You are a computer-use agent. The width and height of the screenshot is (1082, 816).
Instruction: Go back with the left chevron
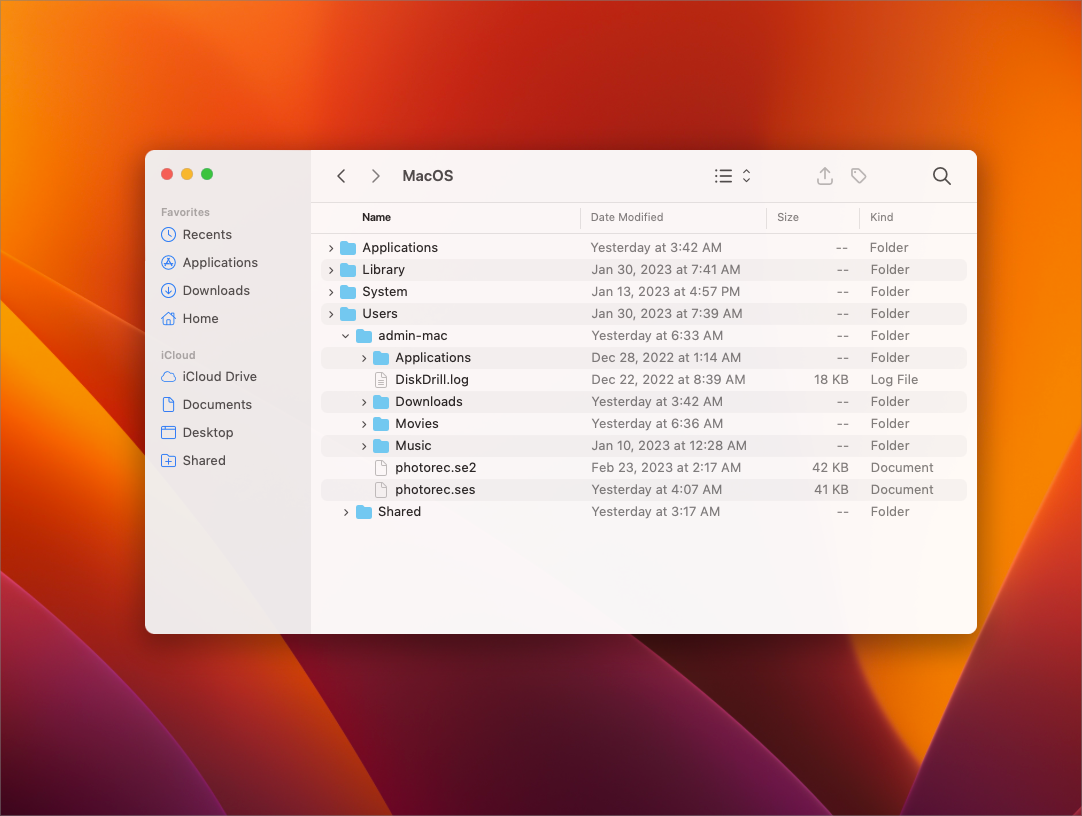click(341, 176)
